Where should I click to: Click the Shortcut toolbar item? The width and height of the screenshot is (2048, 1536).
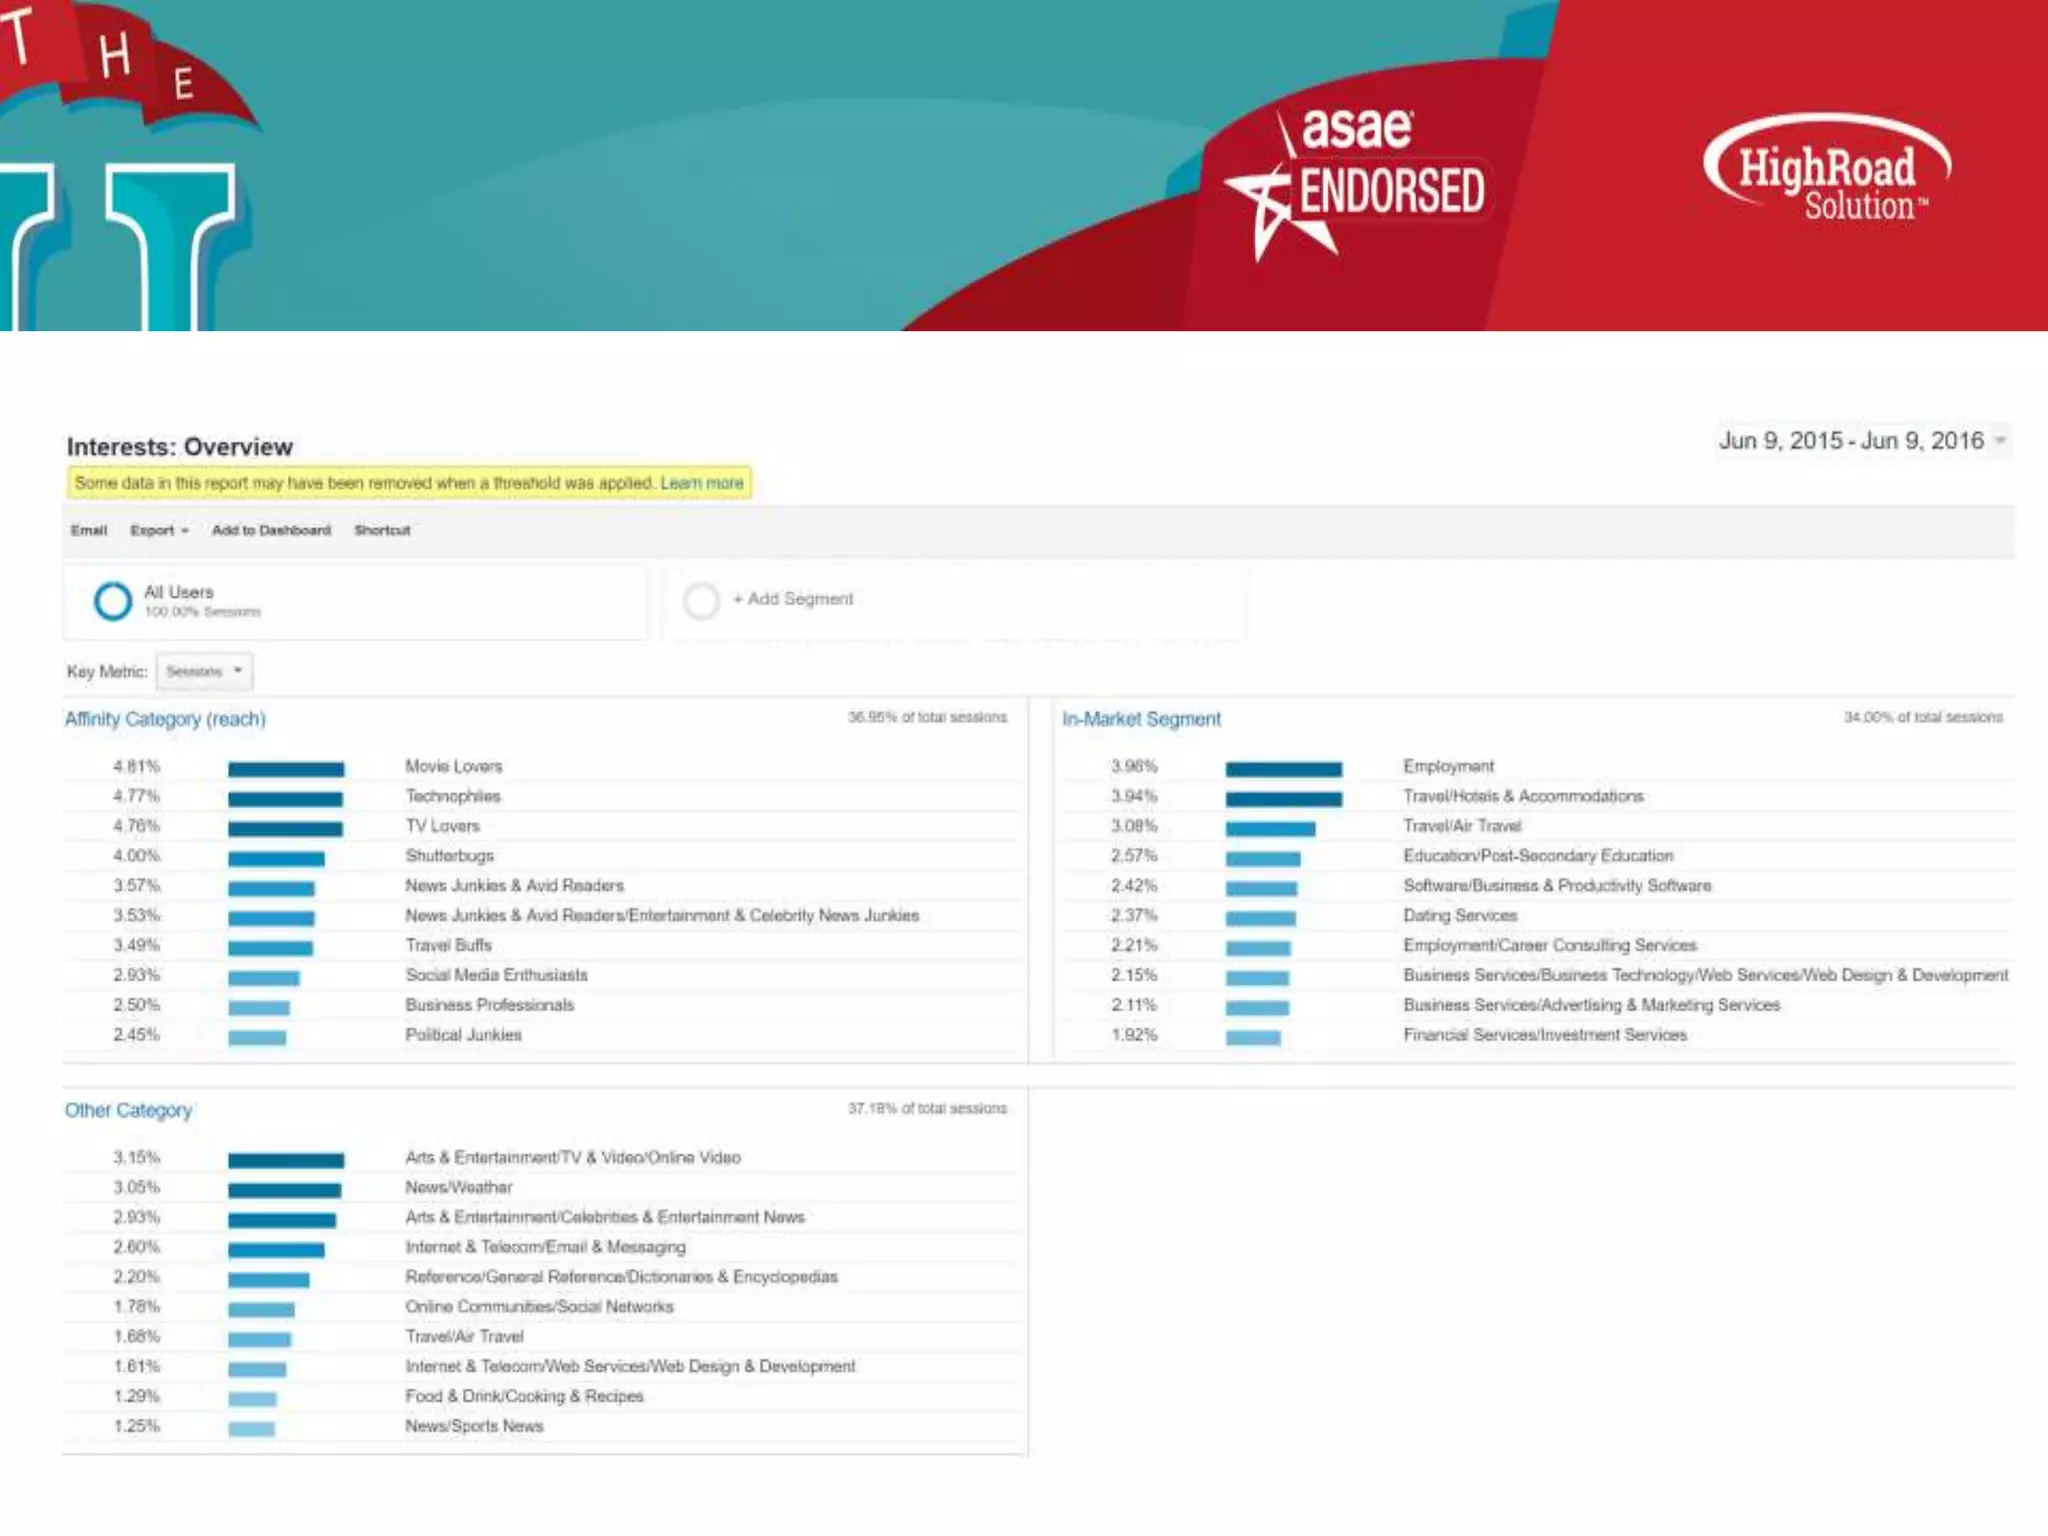click(382, 531)
